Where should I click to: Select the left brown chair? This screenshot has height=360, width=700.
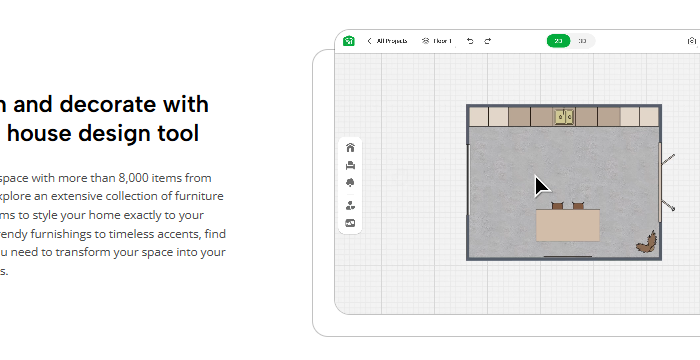[x=557, y=205]
